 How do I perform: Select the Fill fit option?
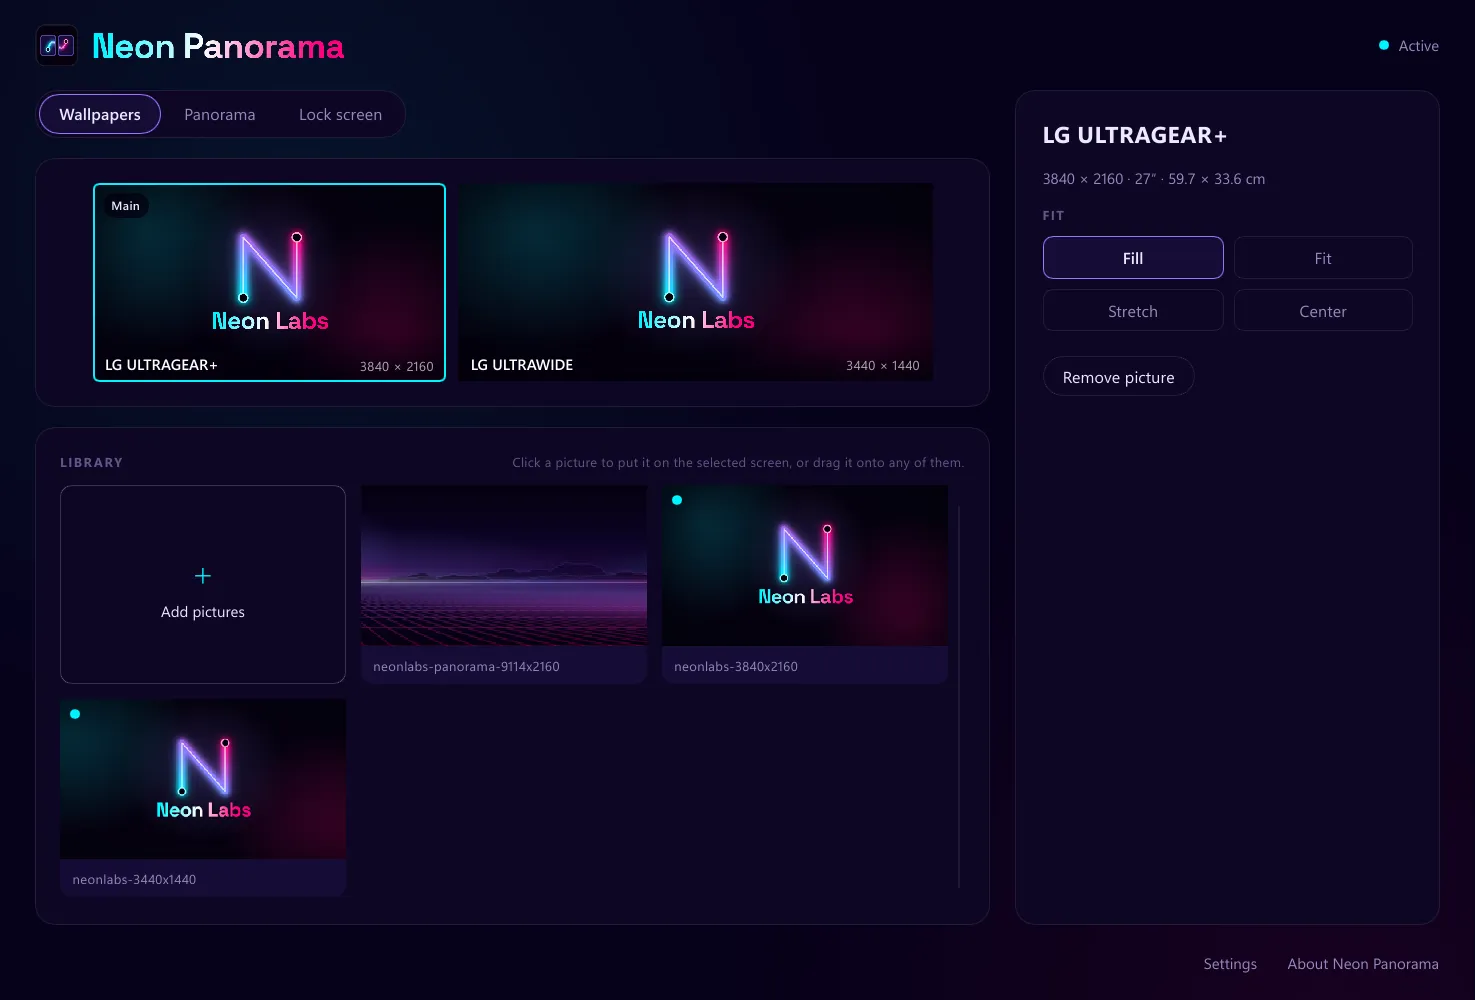click(1133, 258)
